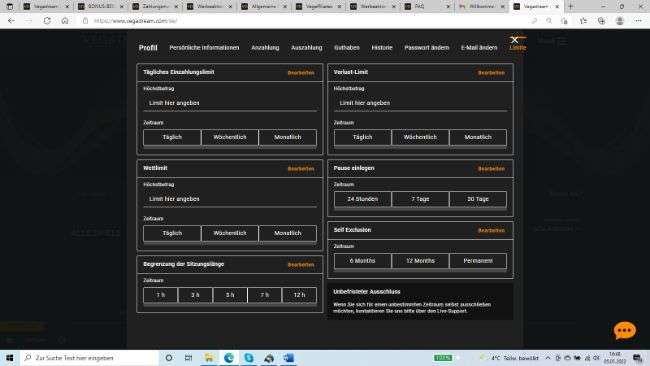Viewport: 650px width, 366px height.
Task: Select Wöchentlich under Verlust-Limit
Action: click(x=420, y=137)
